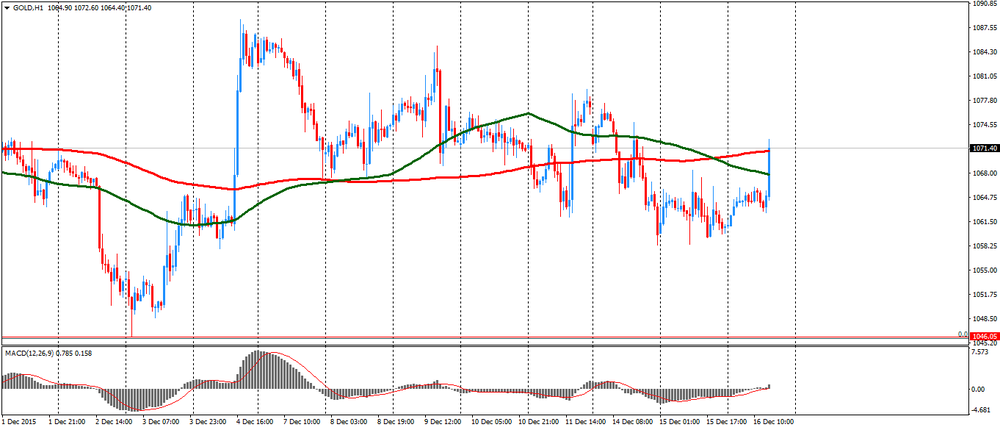Click the red 1046.05 level price tag

point(983,337)
